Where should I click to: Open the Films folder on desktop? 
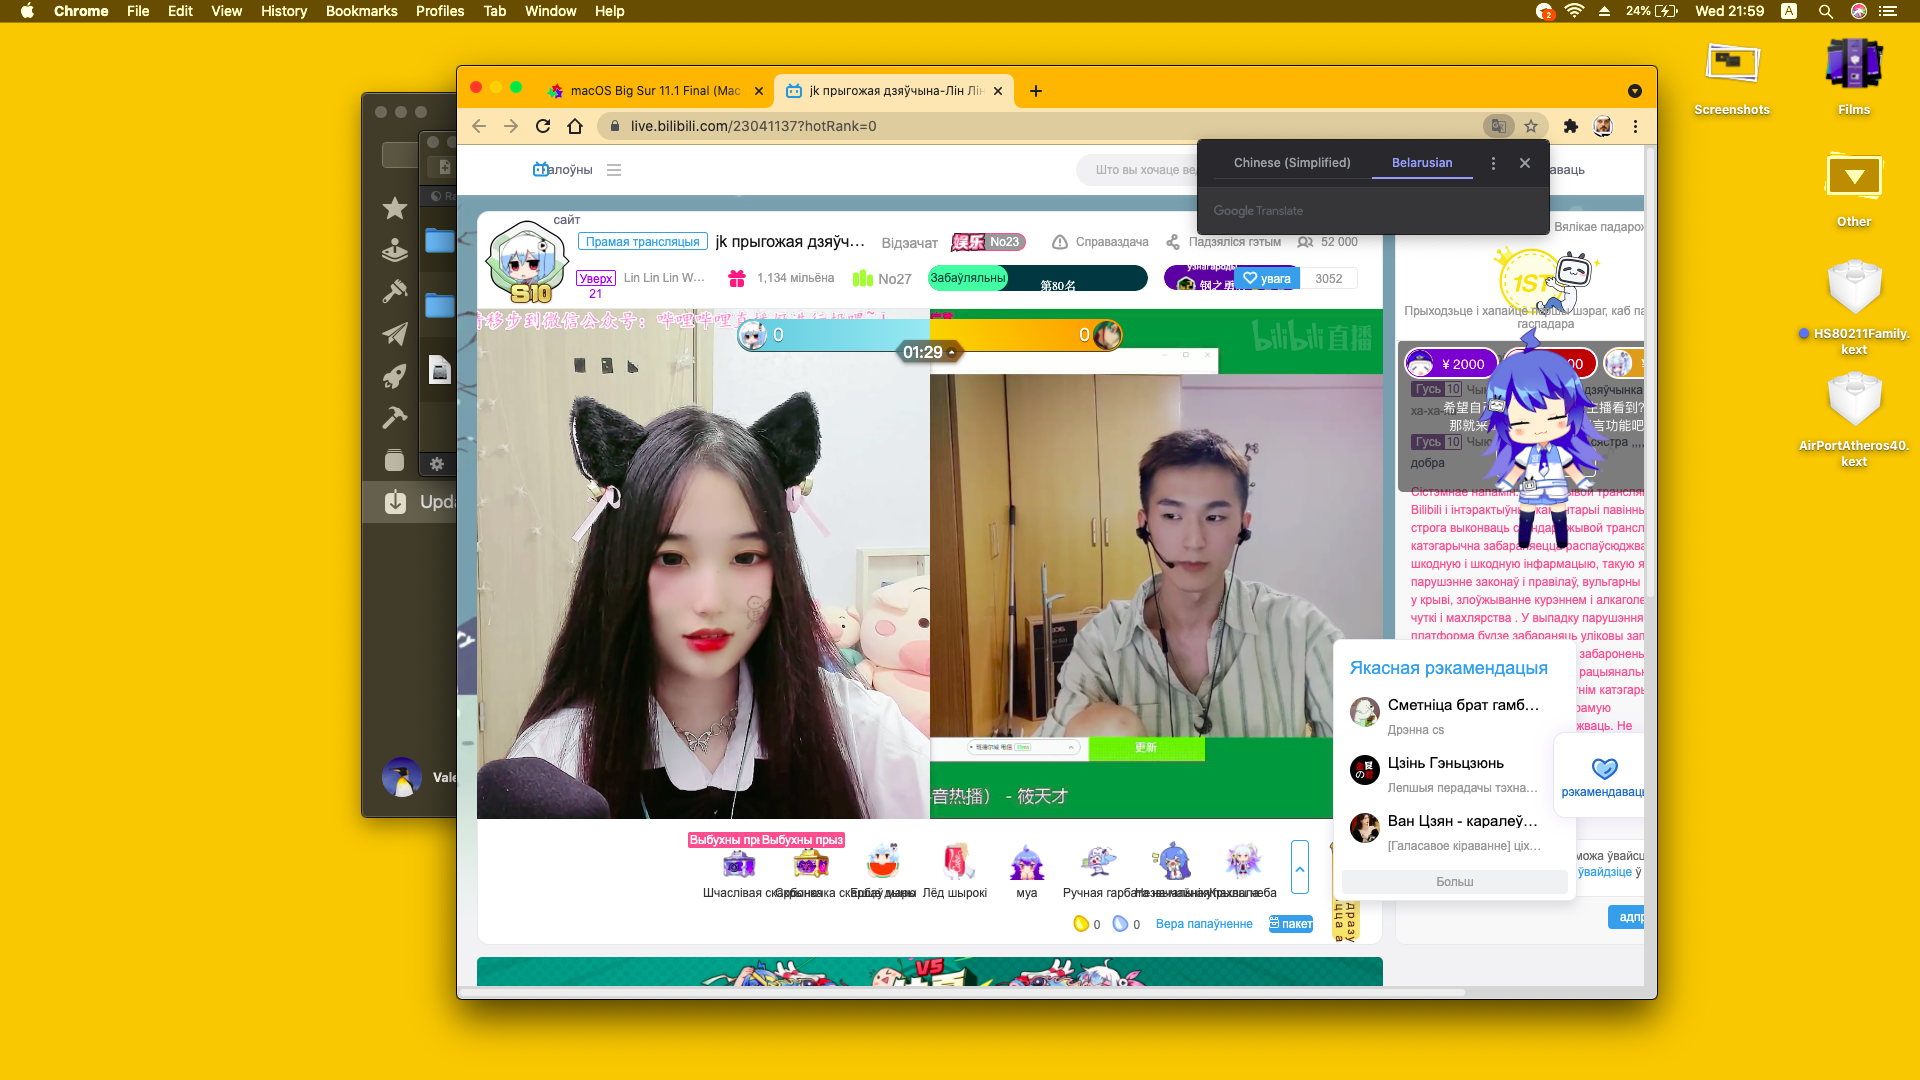[1854, 78]
